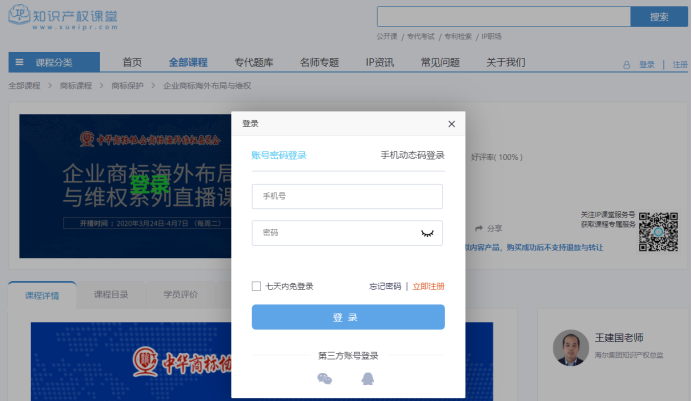The width and height of the screenshot is (692, 401).
Task: Click the site logo 知识产权课堂
Action: (x=69, y=17)
